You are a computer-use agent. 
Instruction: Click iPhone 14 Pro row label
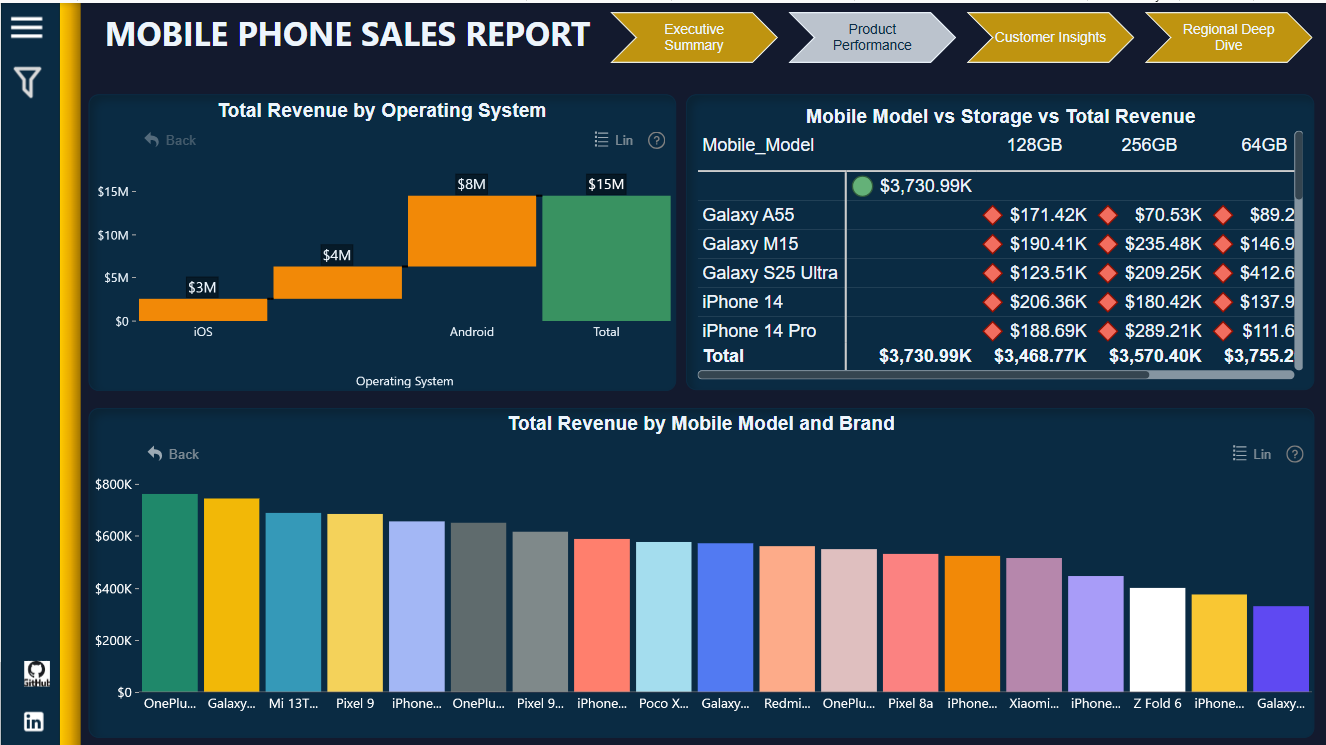(x=759, y=331)
